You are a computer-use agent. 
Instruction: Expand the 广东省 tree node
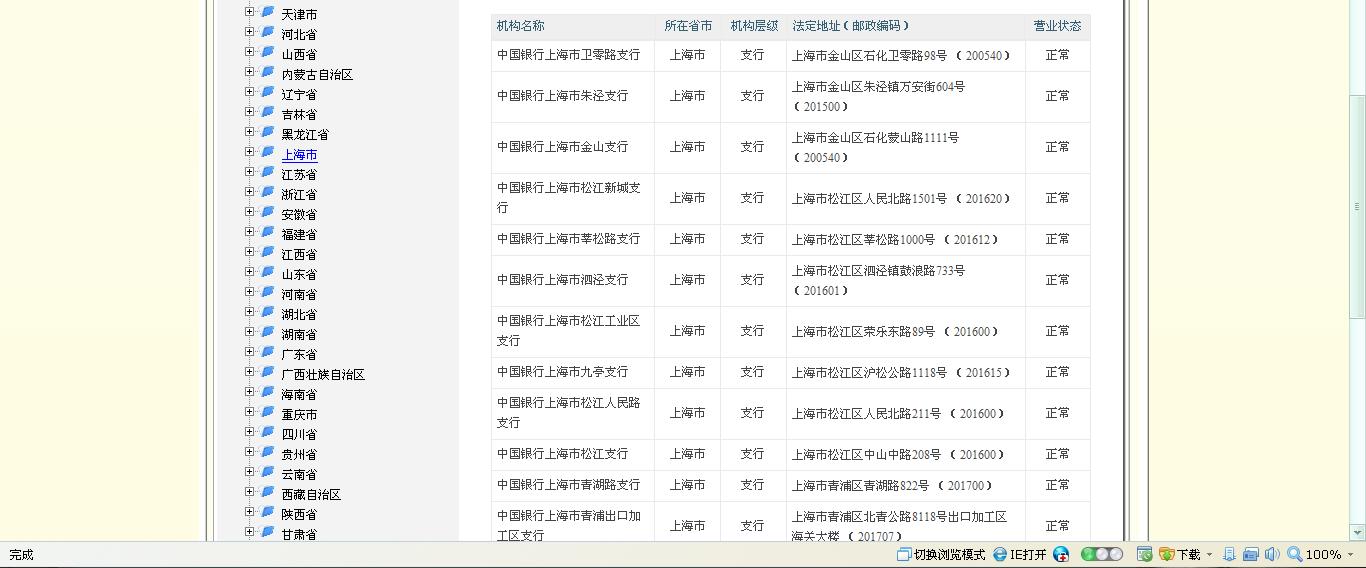[250, 352]
